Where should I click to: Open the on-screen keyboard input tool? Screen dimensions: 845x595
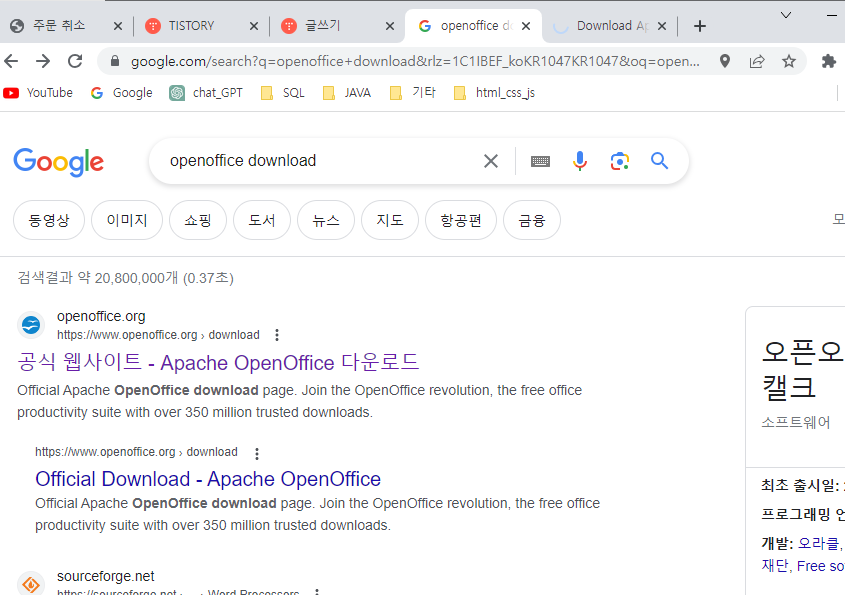540,161
